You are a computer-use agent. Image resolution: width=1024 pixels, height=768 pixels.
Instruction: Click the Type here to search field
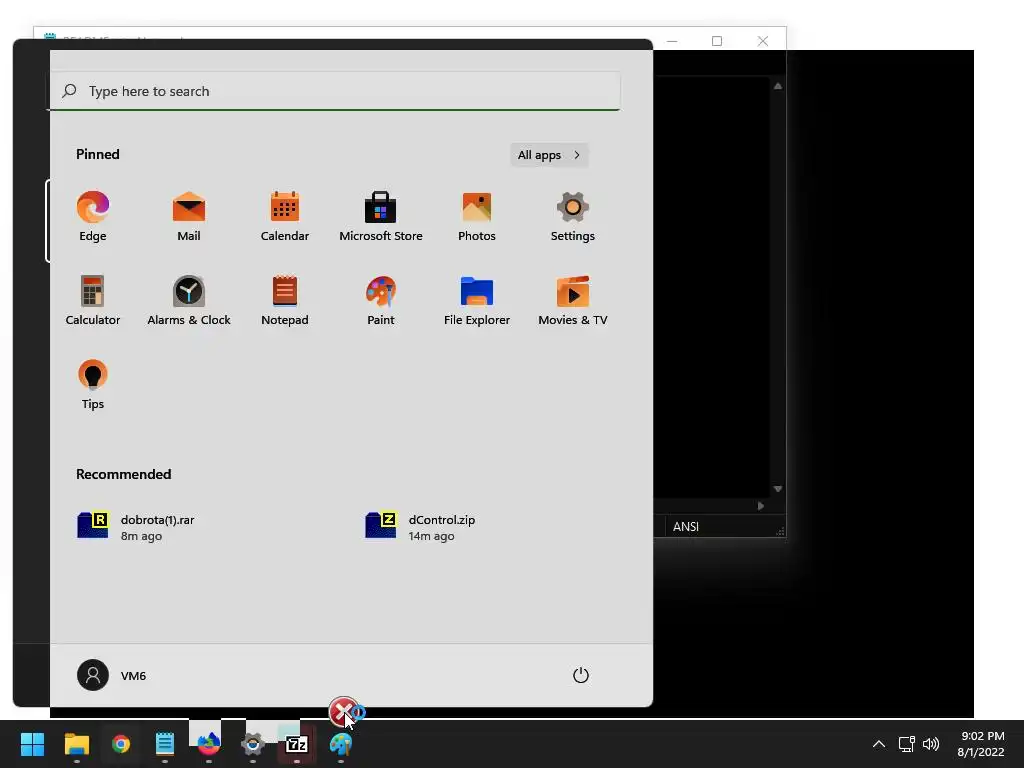335,91
